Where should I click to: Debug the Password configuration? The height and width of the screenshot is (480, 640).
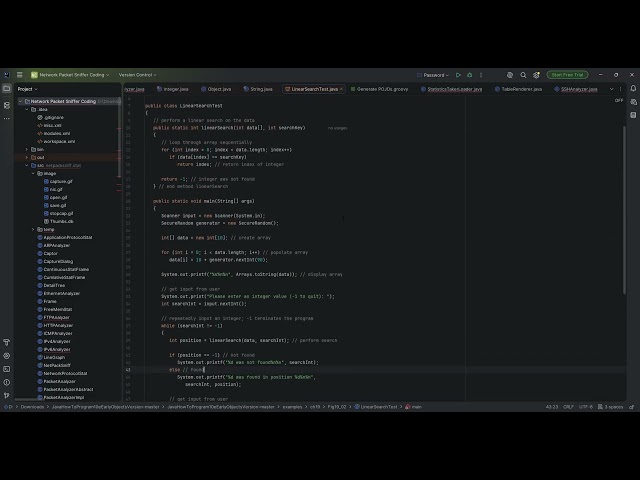[x=469, y=75]
